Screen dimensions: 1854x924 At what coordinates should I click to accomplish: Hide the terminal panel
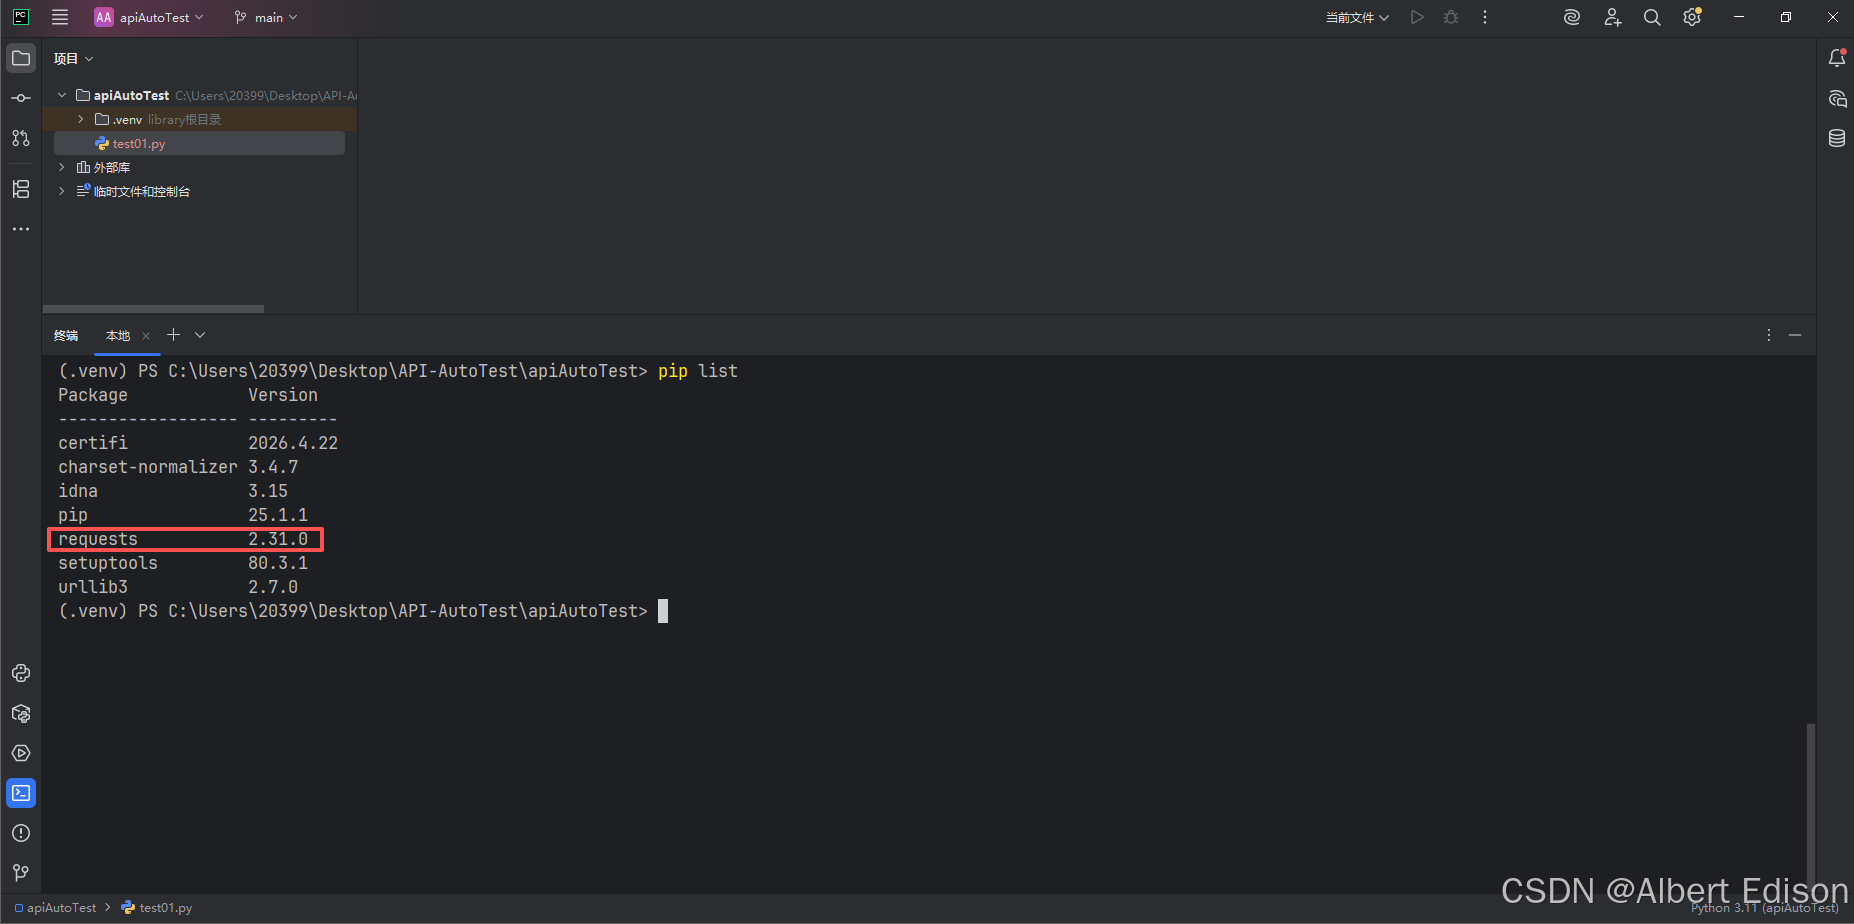click(x=1795, y=335)
